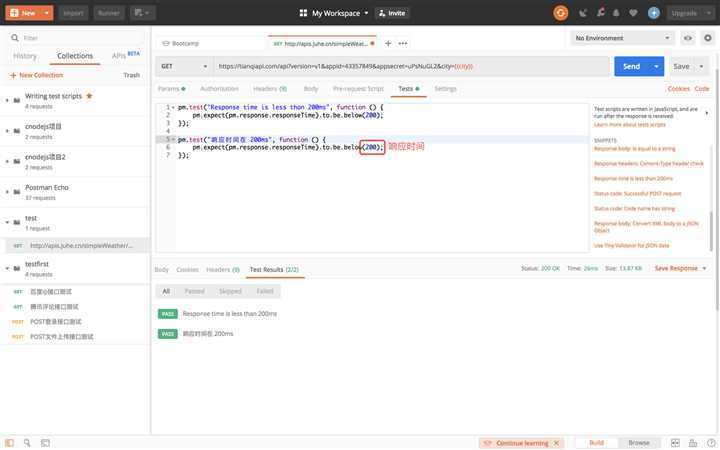Filter test results by Failed
Screen dimensions: 720x450
pos(265,291)
